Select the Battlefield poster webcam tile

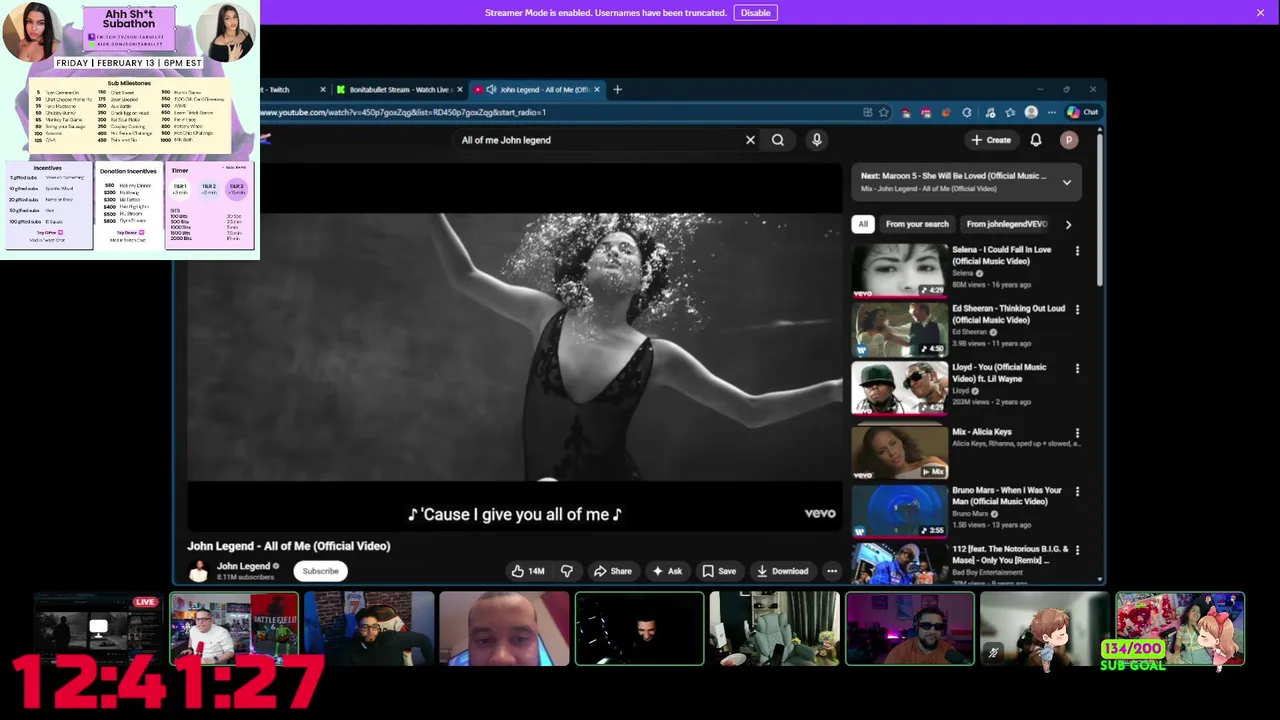(x=234, y=629)
